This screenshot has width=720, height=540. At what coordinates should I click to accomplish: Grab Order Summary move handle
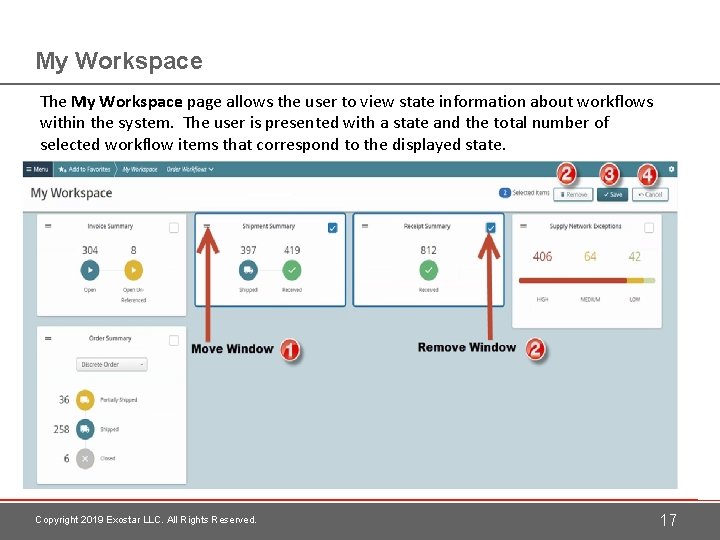click(x=48, y=338)
